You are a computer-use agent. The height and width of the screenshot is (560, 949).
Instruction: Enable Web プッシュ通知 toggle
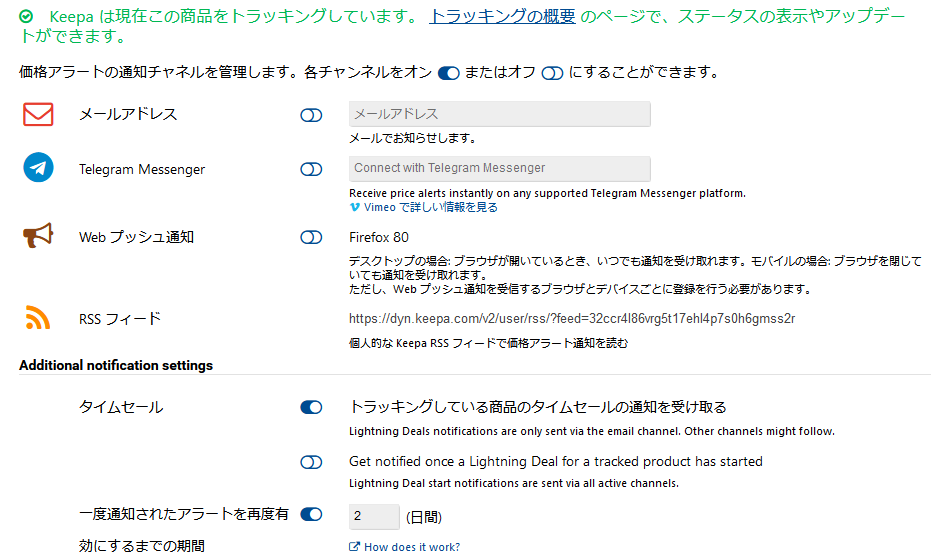[x=311, y=237]
